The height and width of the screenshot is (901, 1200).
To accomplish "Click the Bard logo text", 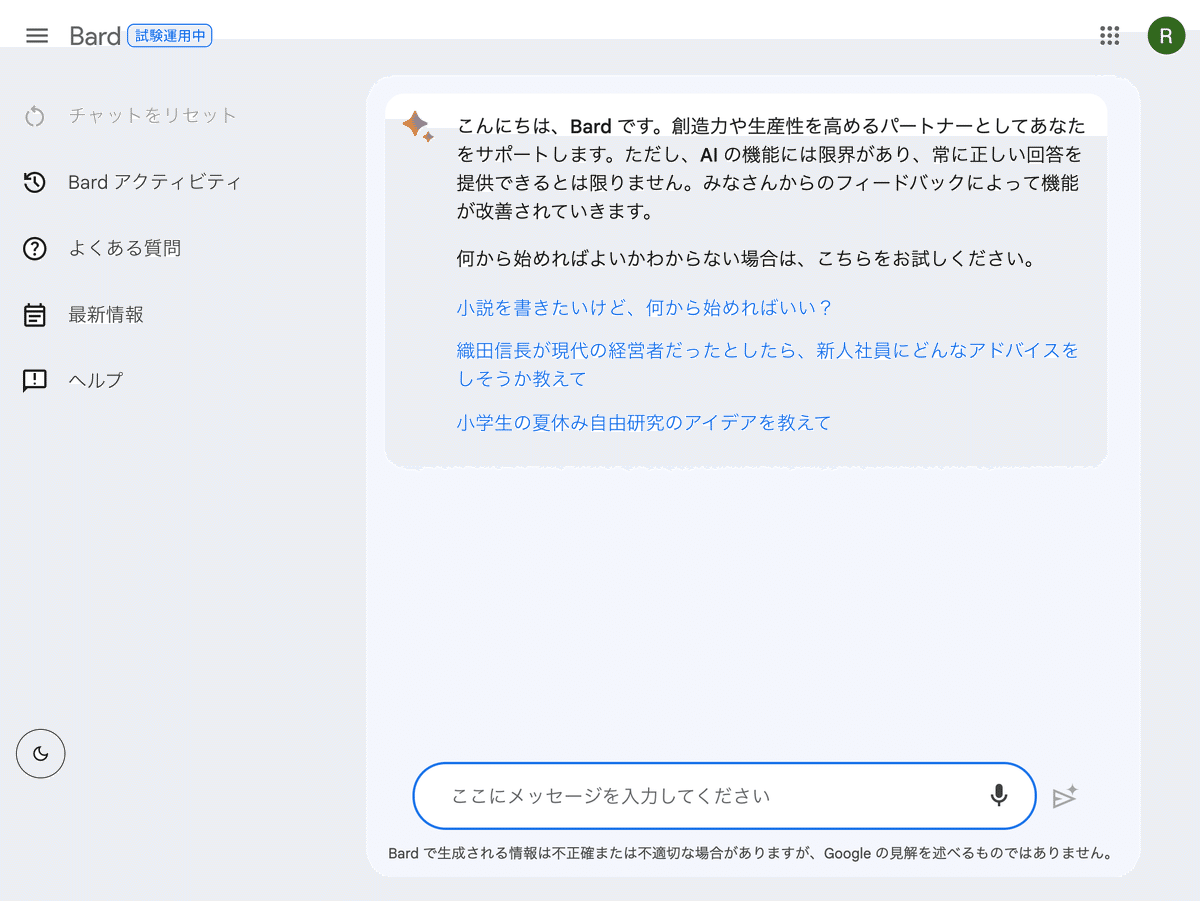I will [x=95, y=36].
